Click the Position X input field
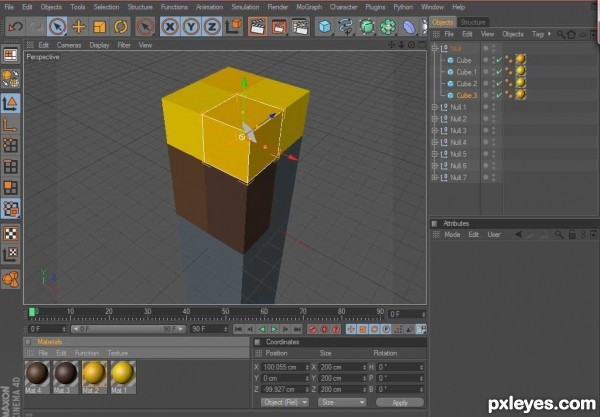This screenshot has height=417, width=600. [285, 367]
